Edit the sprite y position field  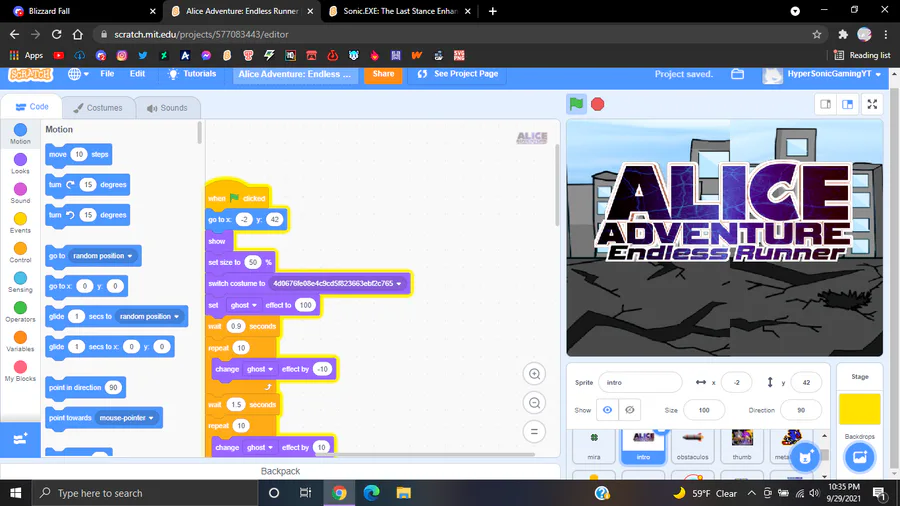806,382
